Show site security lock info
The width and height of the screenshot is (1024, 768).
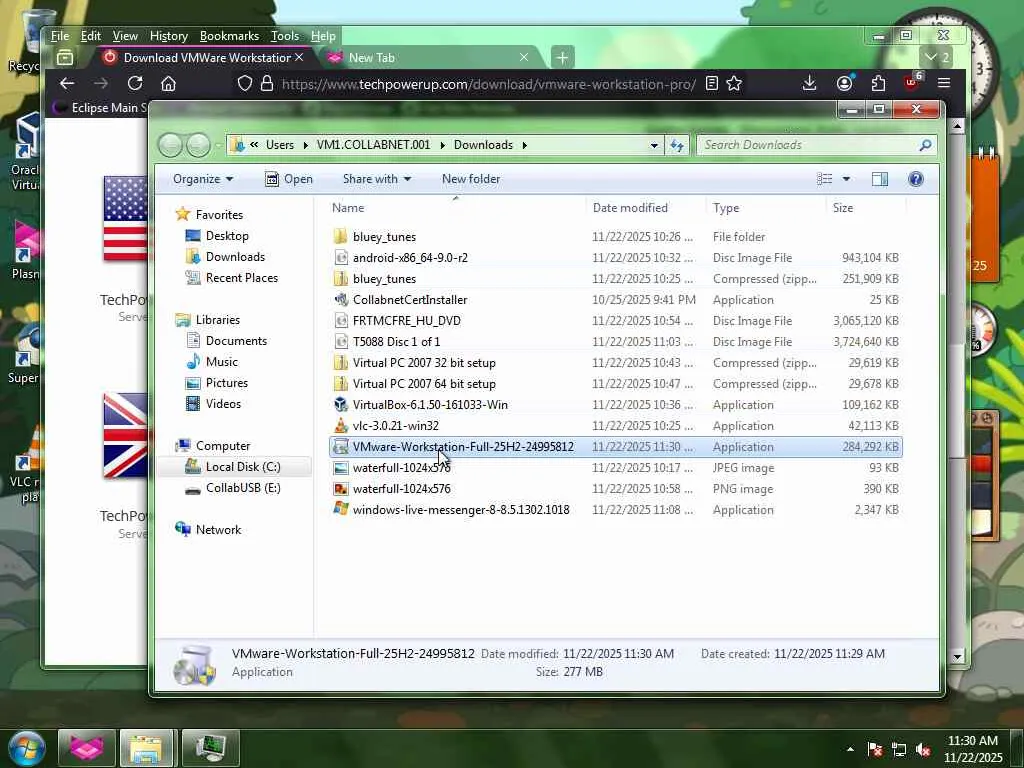pyautogui.click(x=266, y=84)
